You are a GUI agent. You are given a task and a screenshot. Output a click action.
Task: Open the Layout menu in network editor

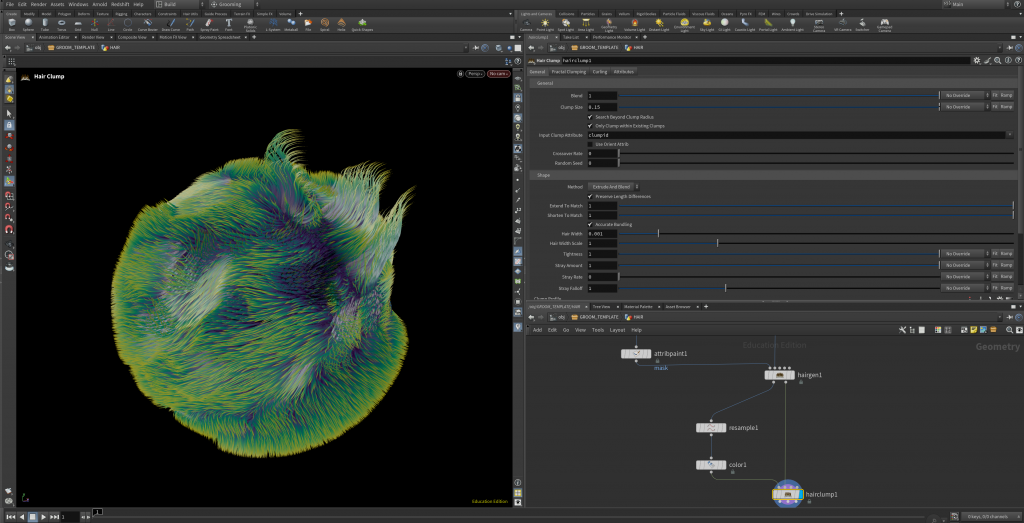click(x=617, y=330)
